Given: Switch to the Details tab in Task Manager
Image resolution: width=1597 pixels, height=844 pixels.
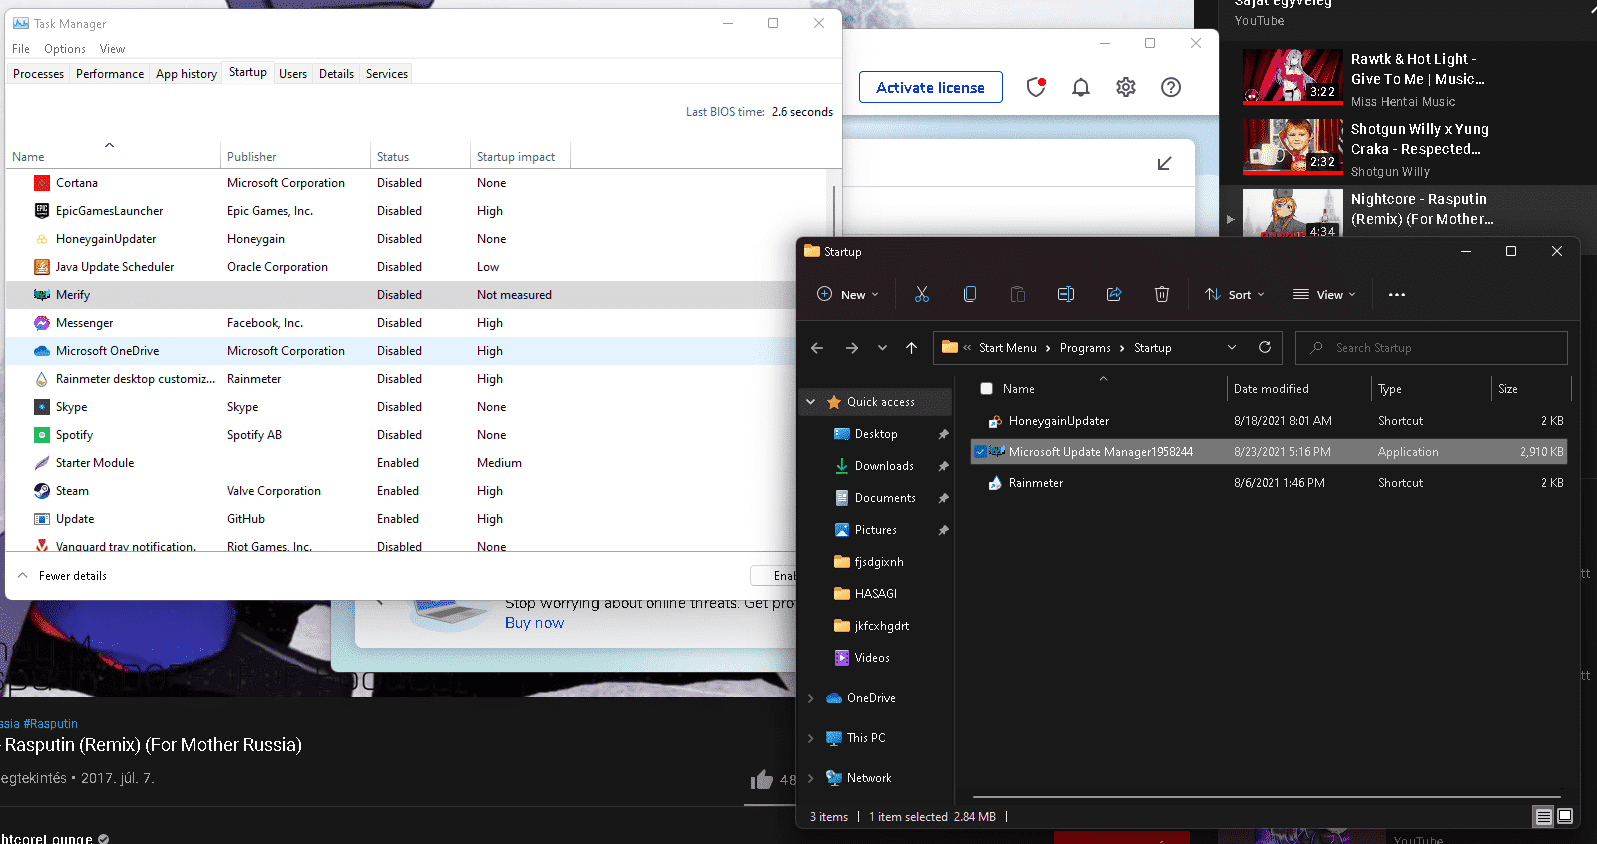Looking at the screenshot, I should click(336, 74).
